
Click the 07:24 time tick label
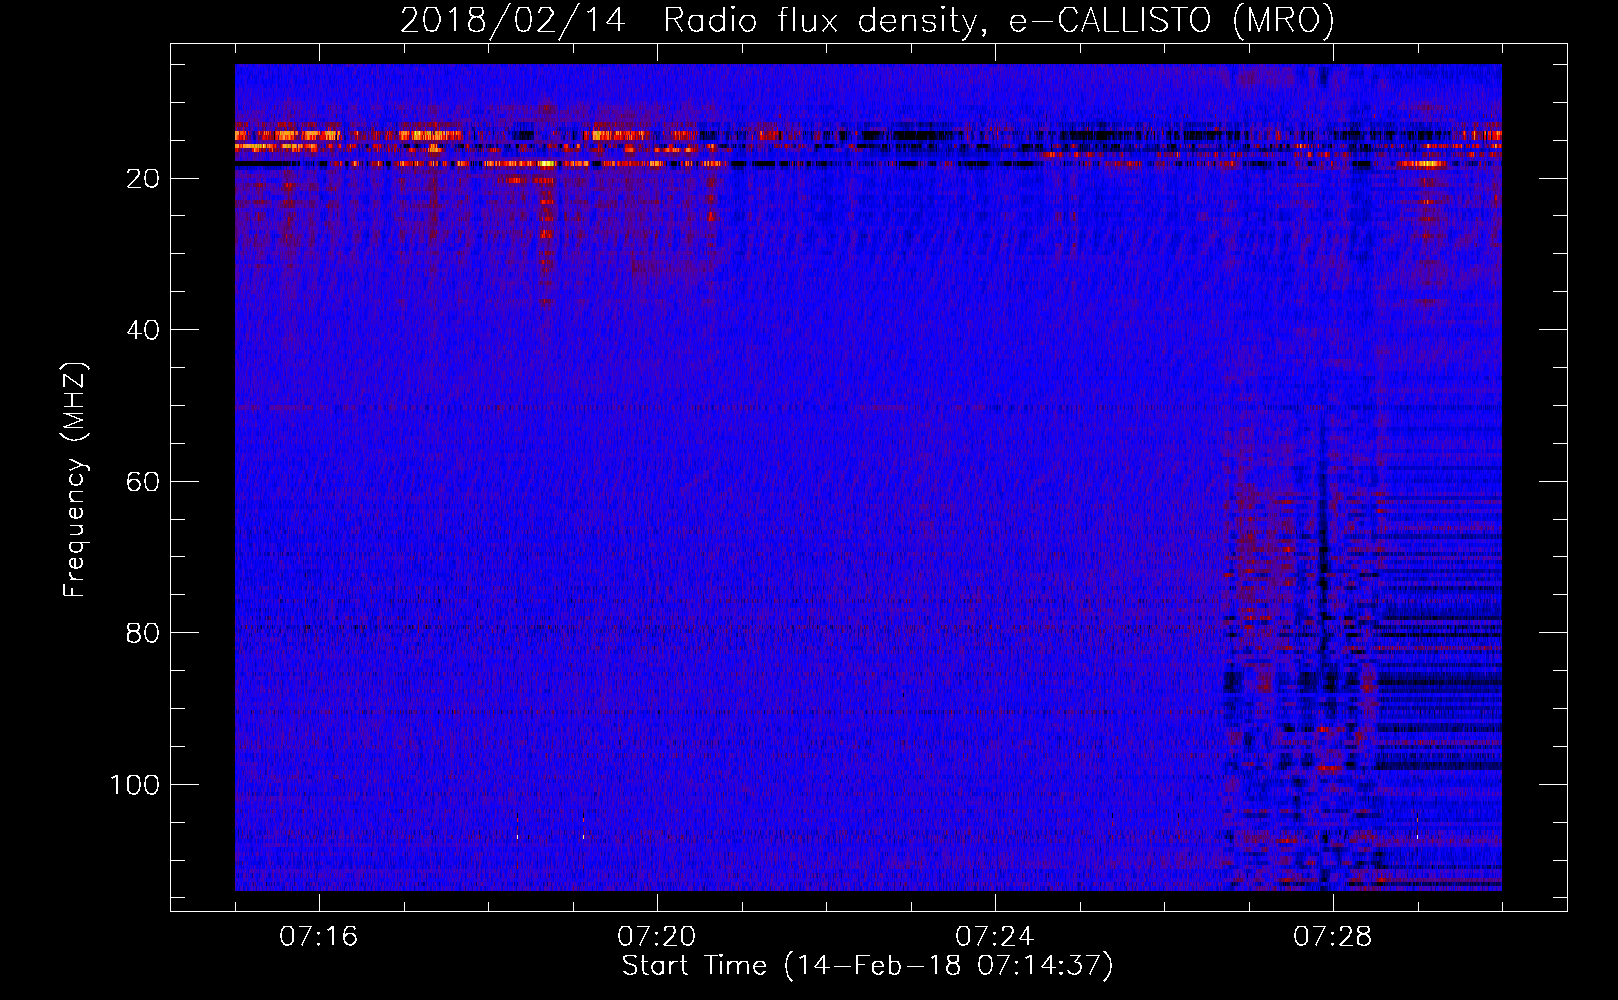(x=995, y=937)
